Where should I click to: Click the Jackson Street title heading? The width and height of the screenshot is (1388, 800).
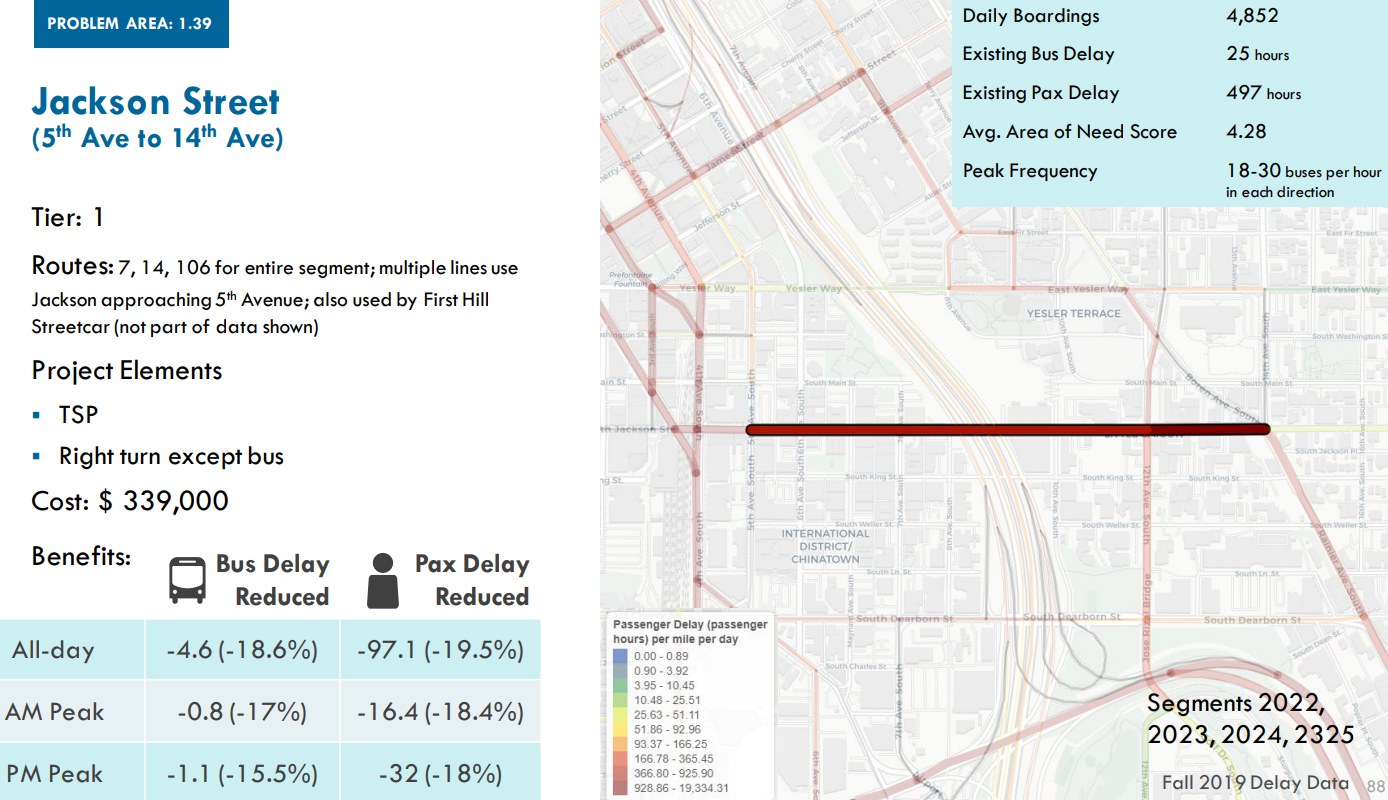(155, 102)
